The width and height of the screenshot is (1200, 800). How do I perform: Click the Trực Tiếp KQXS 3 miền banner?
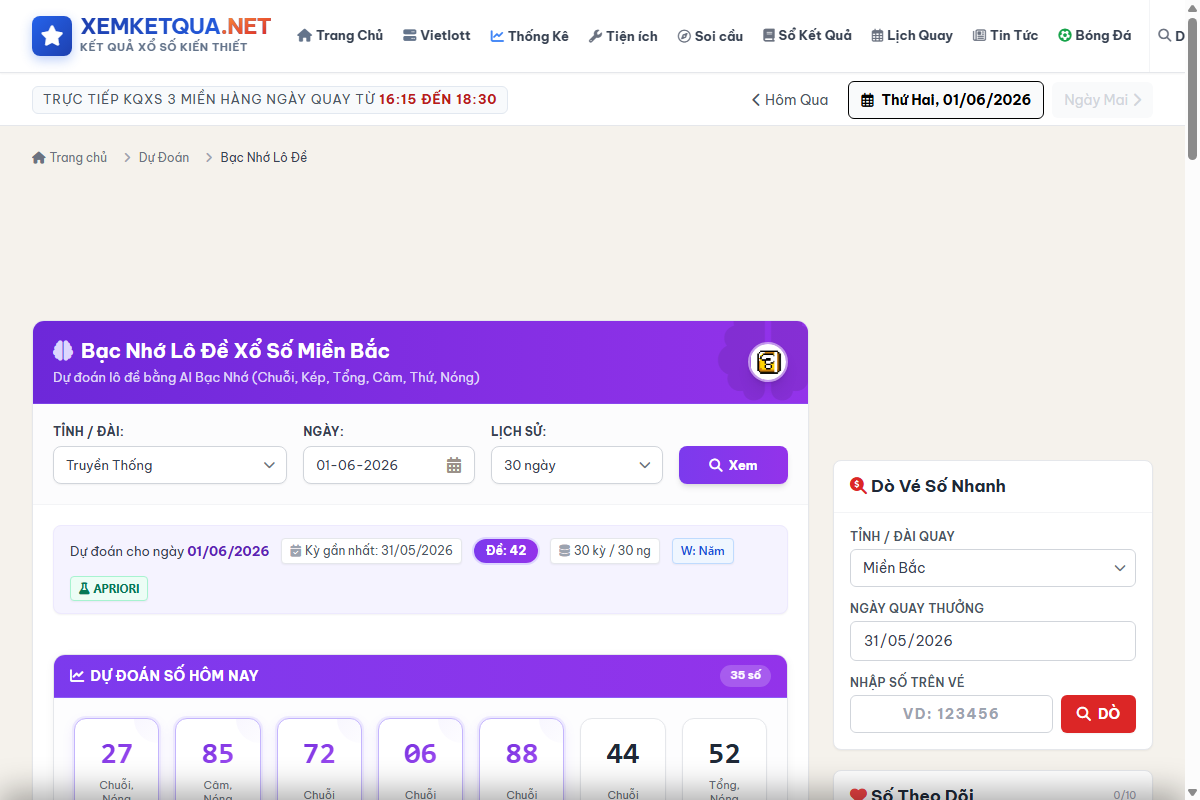(270, 100)
